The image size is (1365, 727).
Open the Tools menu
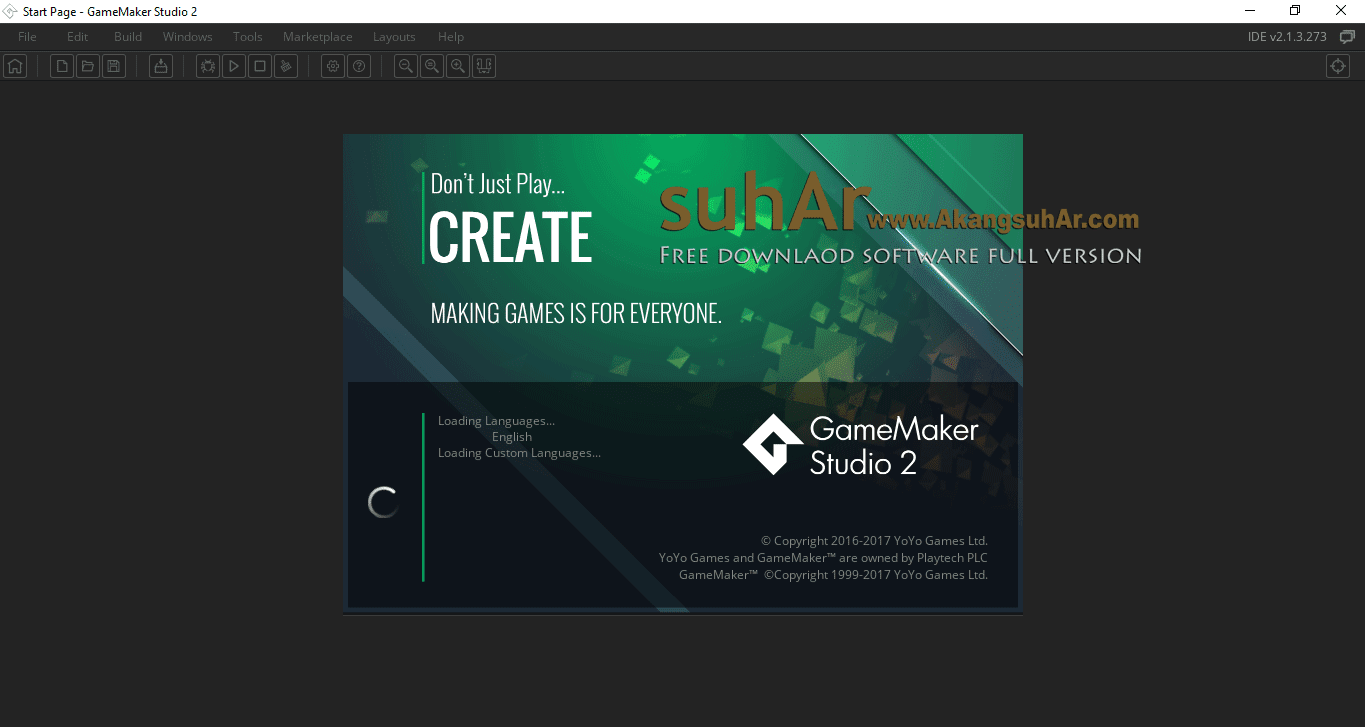(248, 37)
